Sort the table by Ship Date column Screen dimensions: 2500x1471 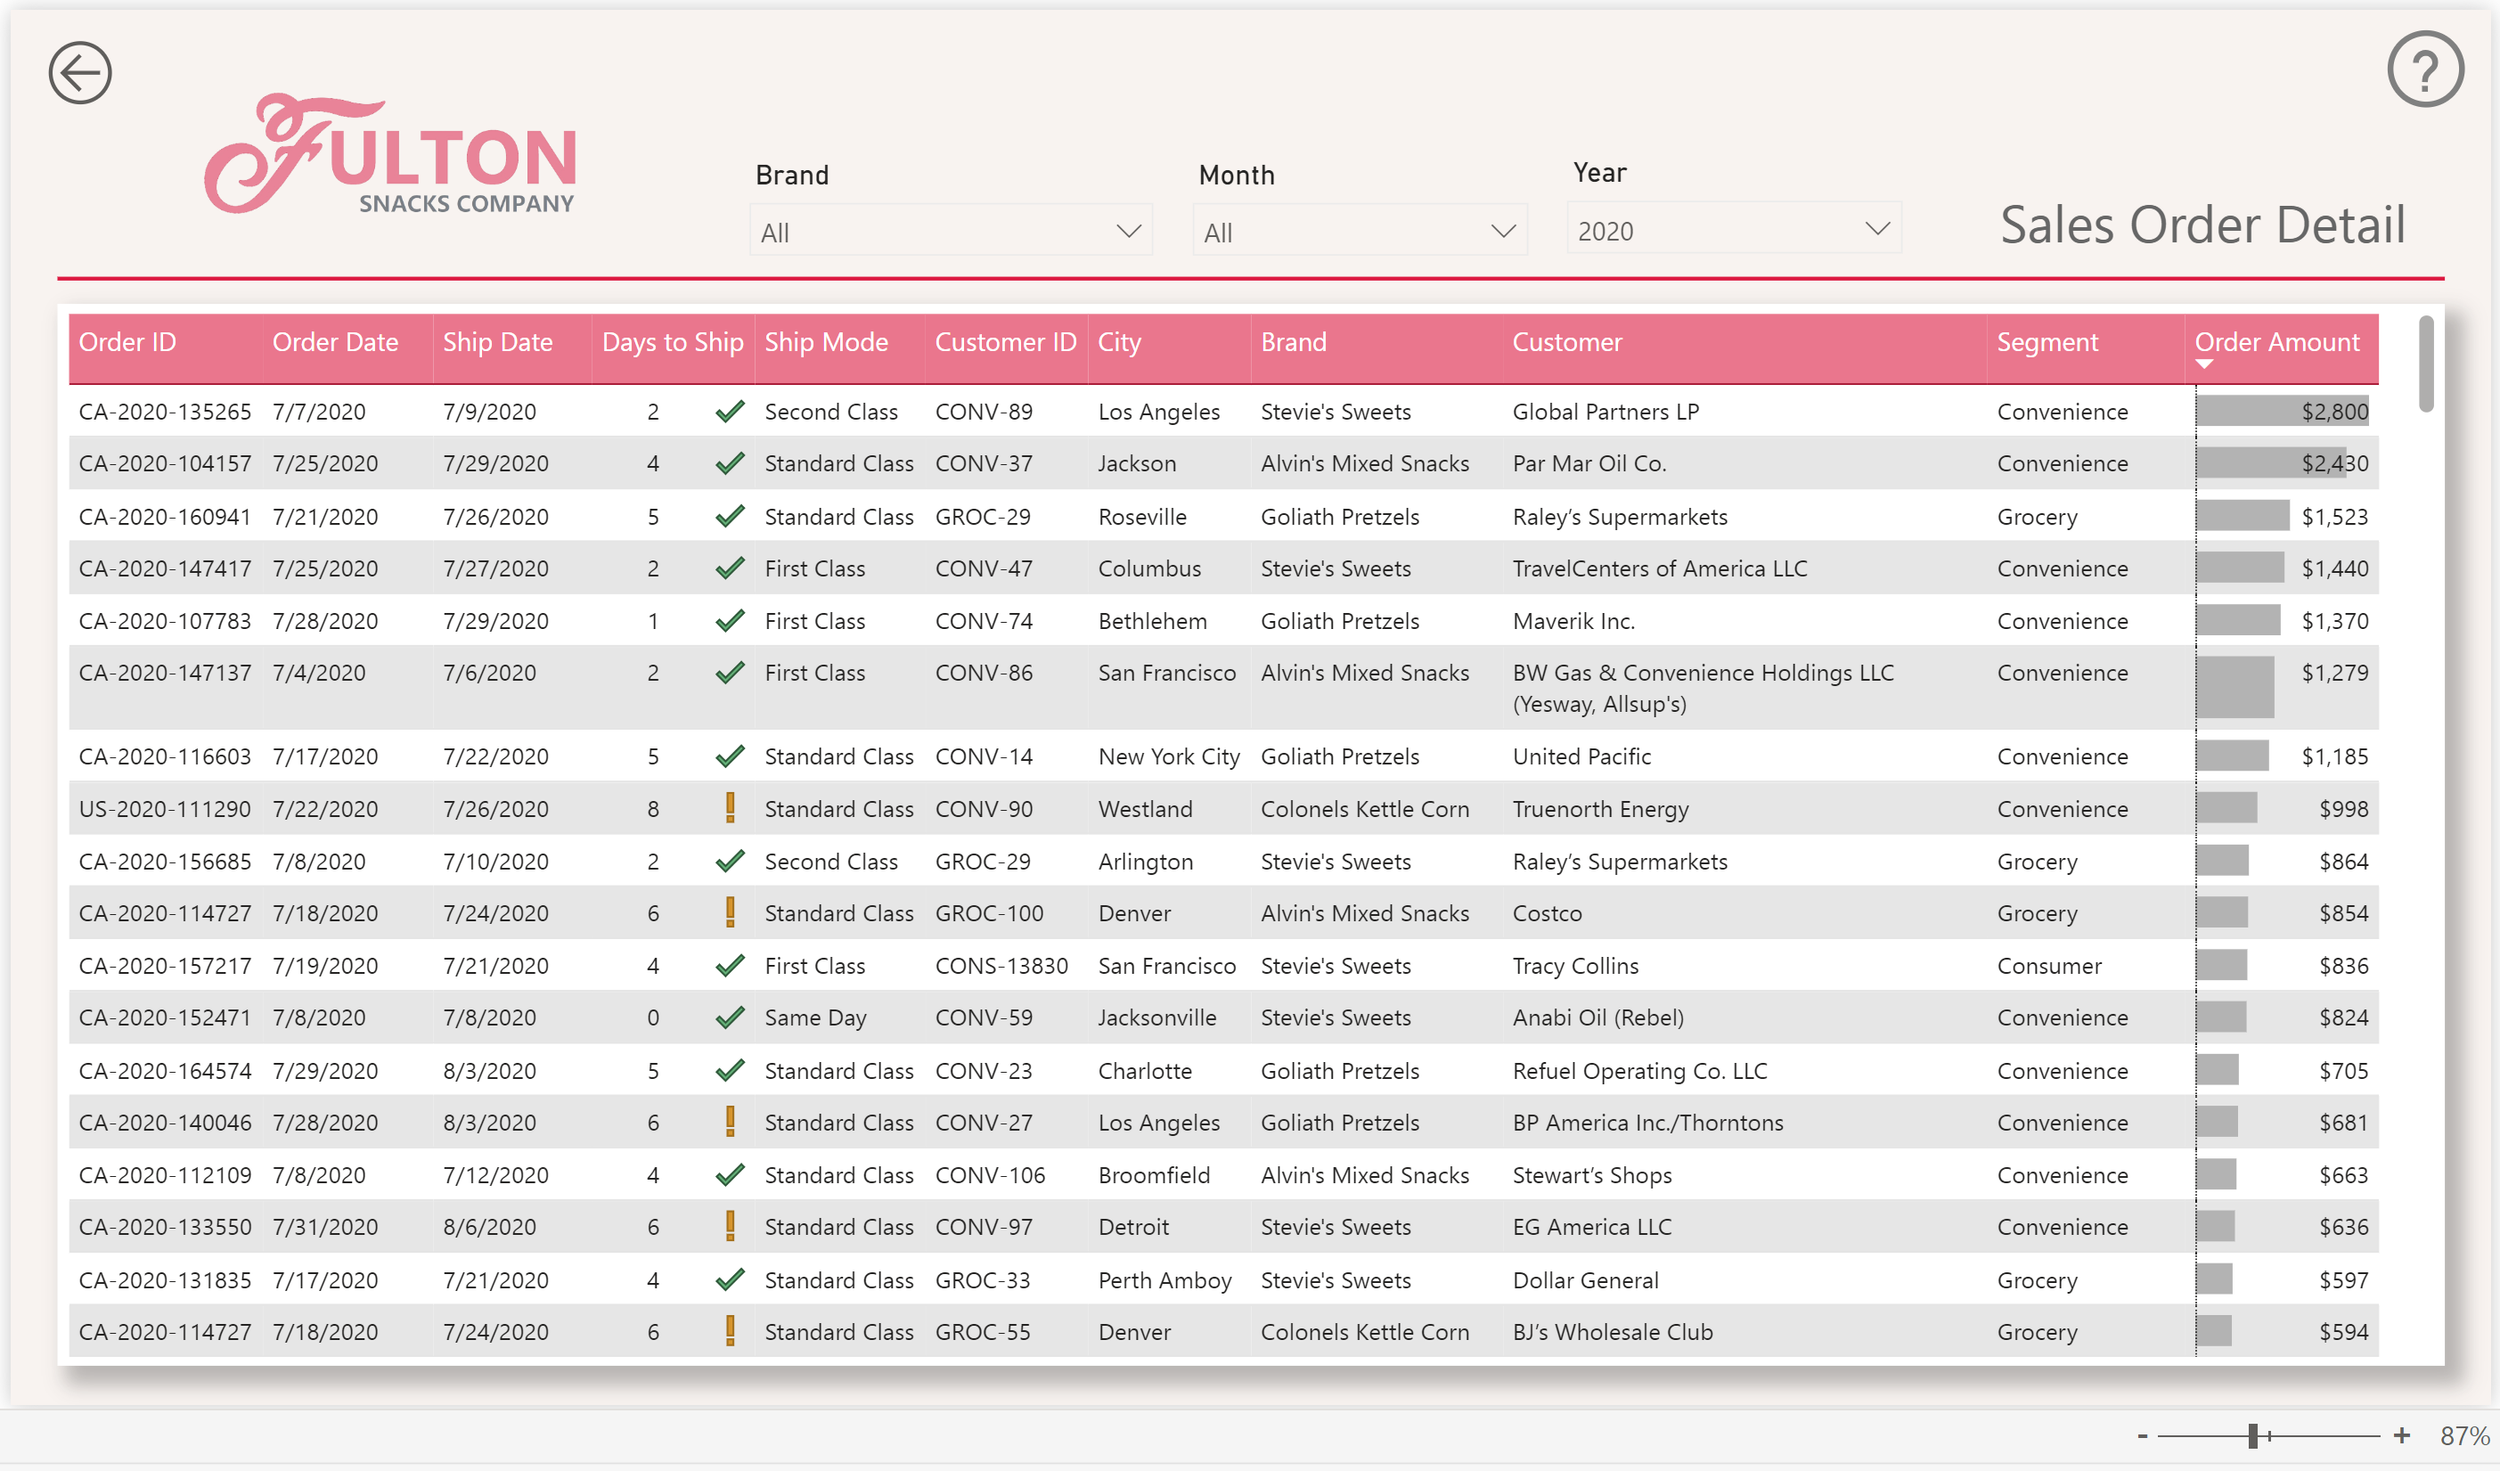[497, 342]
